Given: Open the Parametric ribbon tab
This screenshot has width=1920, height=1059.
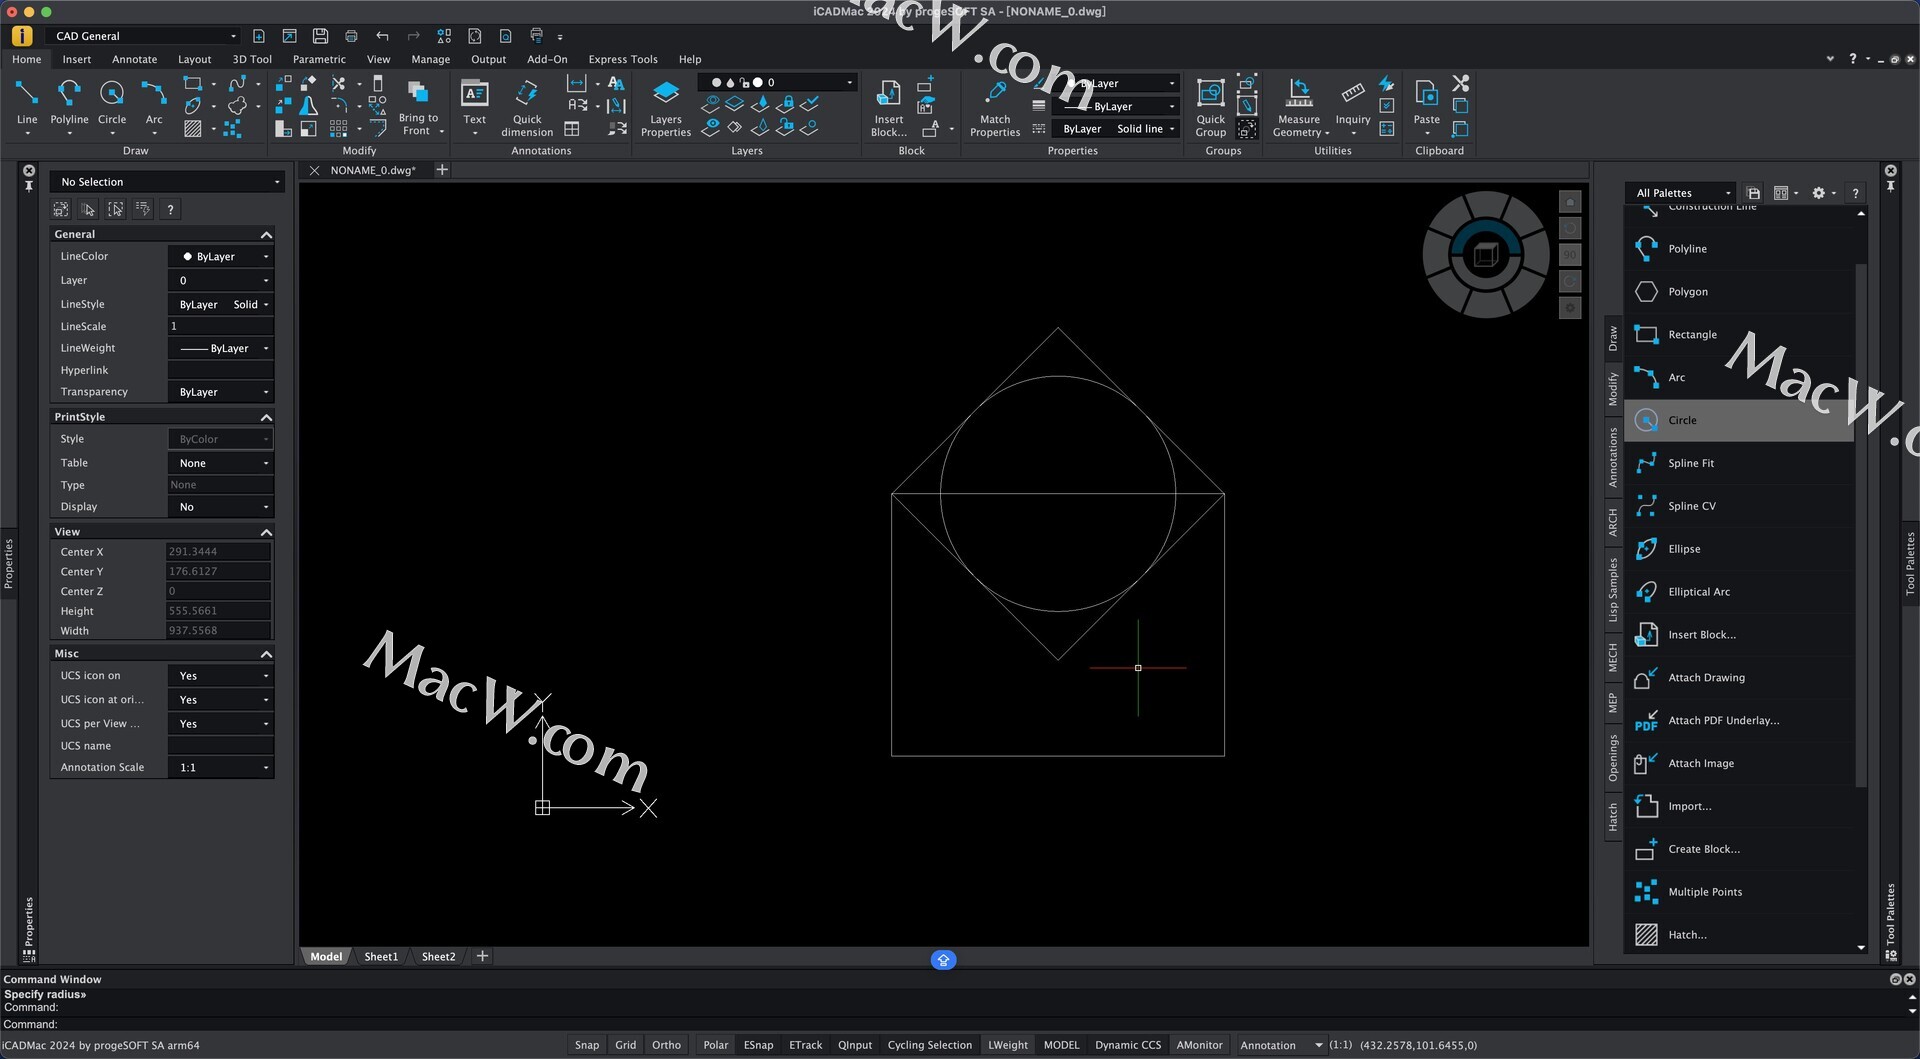Looking at the screenshot, I should (x=319, y=59).
